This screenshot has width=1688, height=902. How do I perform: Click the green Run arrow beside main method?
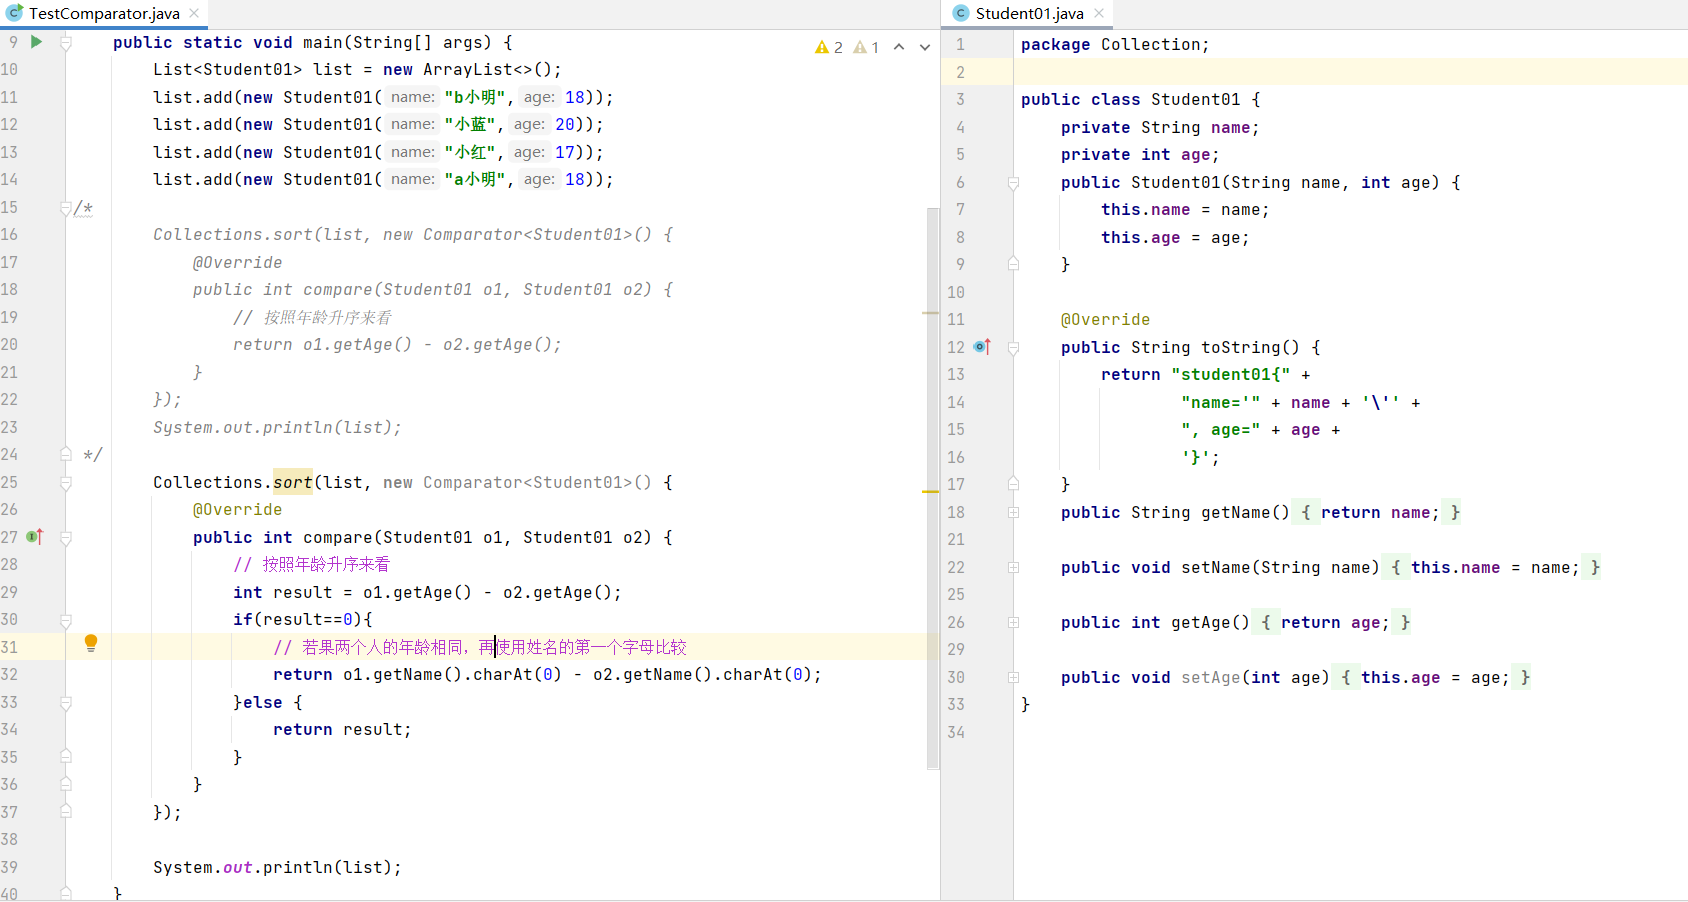pyautogui.click(x=36, y=42)
